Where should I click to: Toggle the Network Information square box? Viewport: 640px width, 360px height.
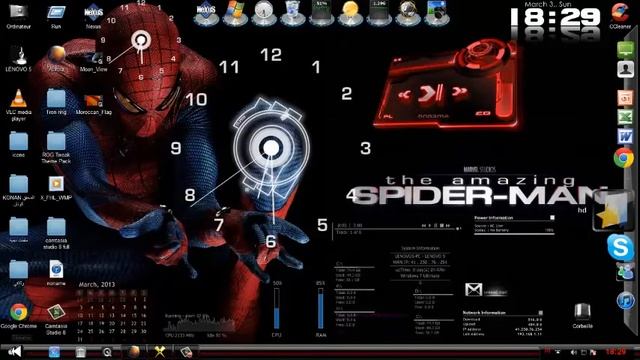tap(540, 313)
